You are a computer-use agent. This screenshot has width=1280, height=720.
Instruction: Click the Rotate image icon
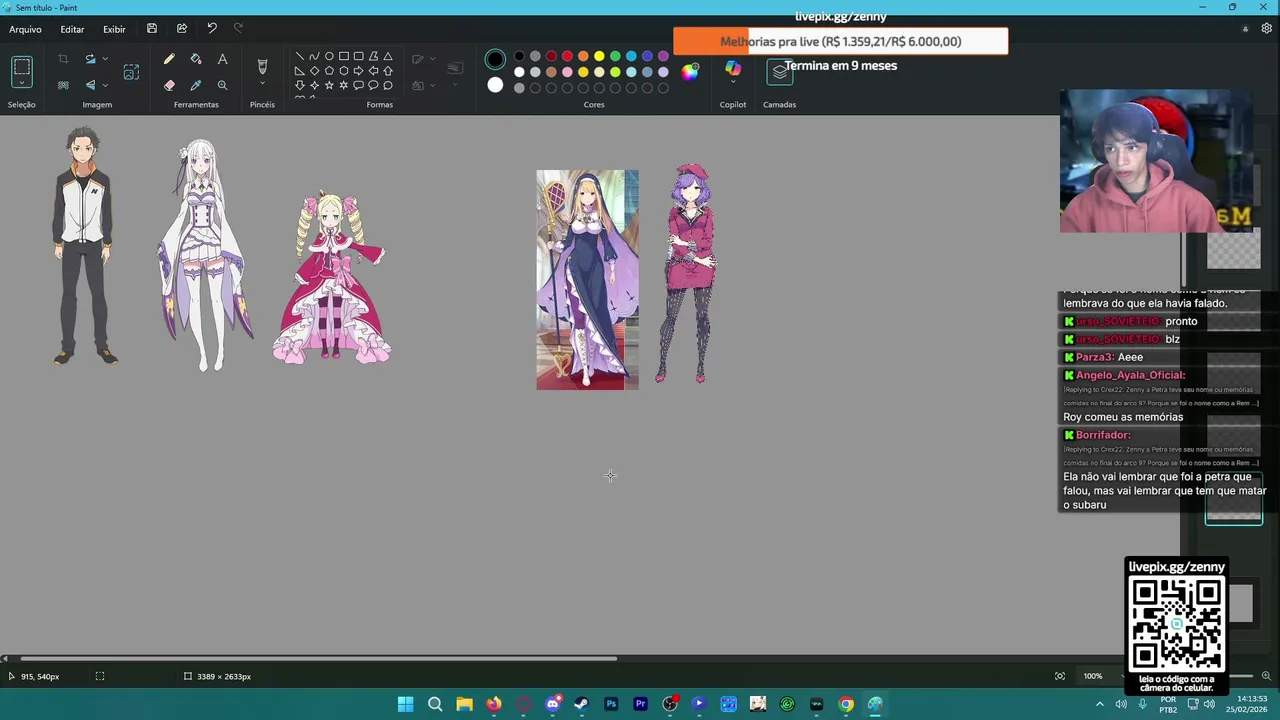(x=90, y=59)
